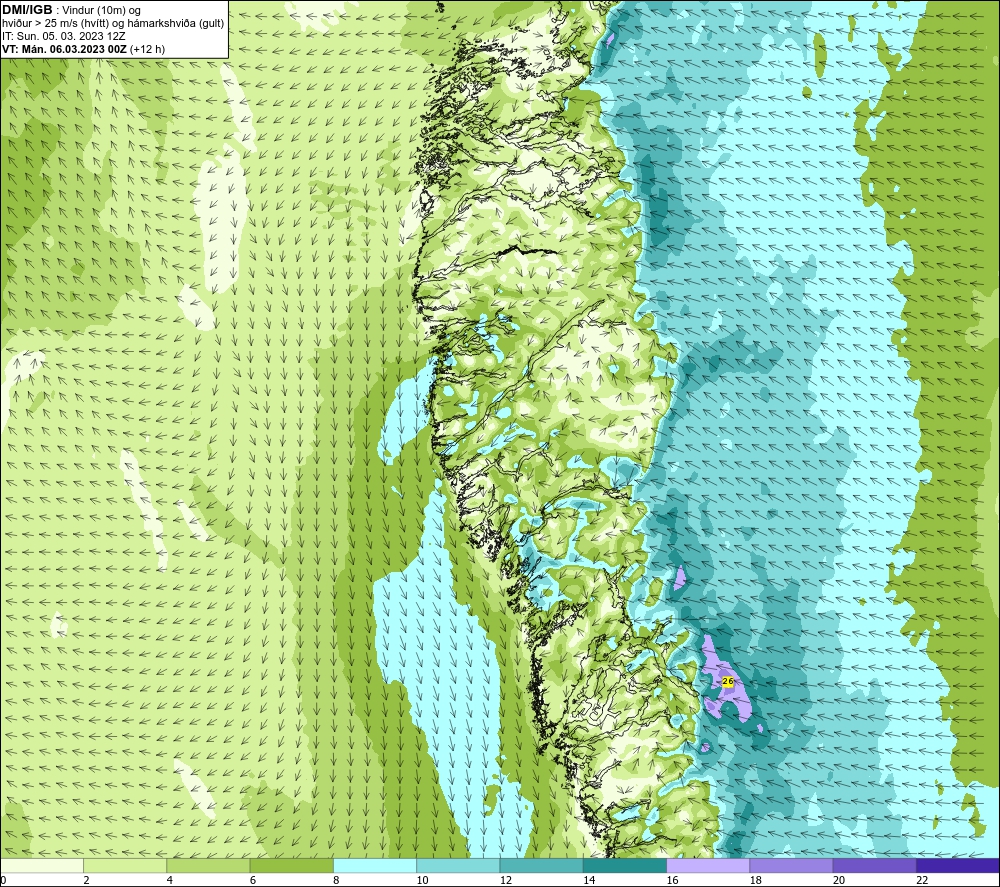The height and width of the screenshot is (887, 1000).
Task: Select the above-22 m/s indigo legend swatch
Action: 958,865
